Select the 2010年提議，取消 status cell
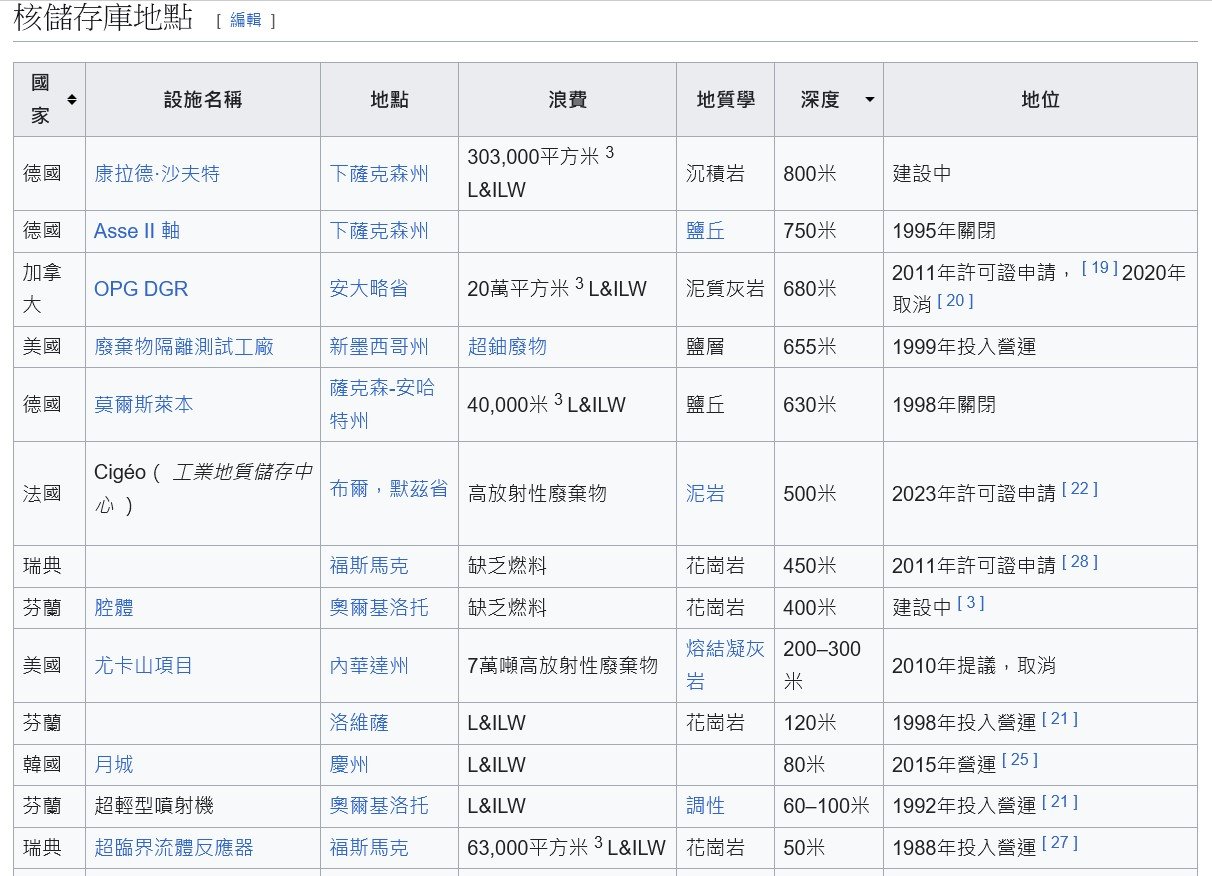This screenshot has height=876, width=1212. (1040, 666)
